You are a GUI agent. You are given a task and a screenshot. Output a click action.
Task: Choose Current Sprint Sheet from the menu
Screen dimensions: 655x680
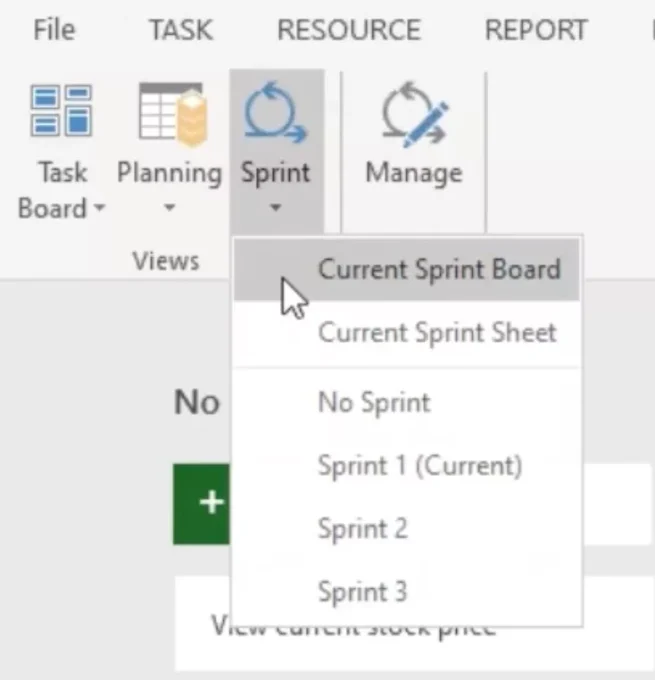pos(406,333)
